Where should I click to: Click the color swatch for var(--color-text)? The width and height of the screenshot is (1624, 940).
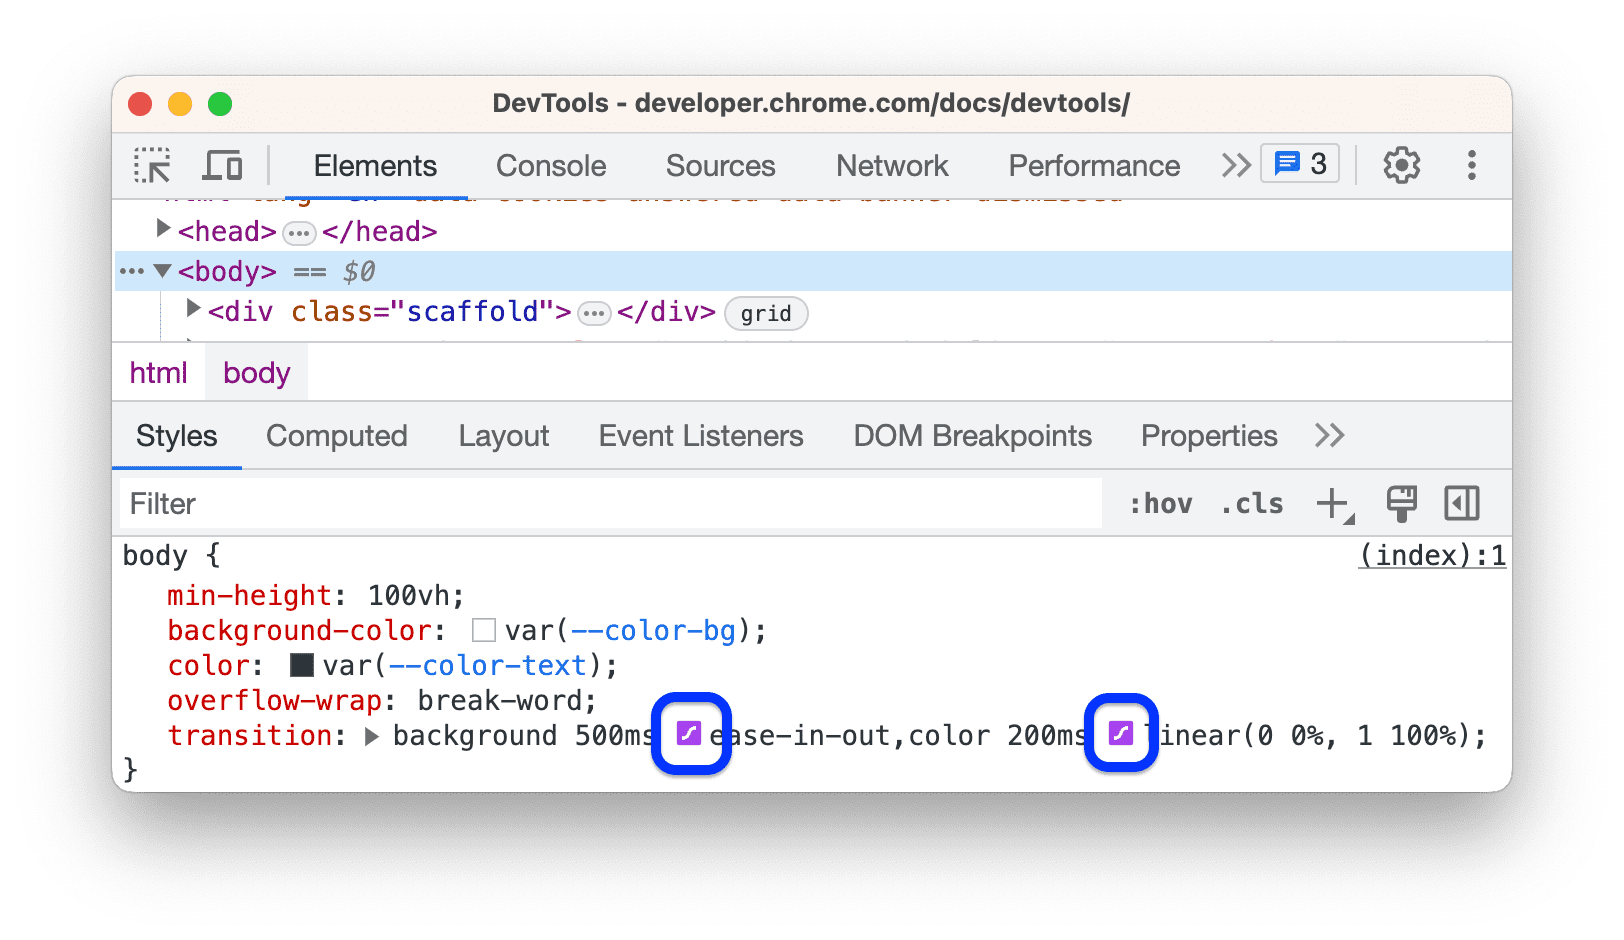pyautogui.click(x=300, y=664)
